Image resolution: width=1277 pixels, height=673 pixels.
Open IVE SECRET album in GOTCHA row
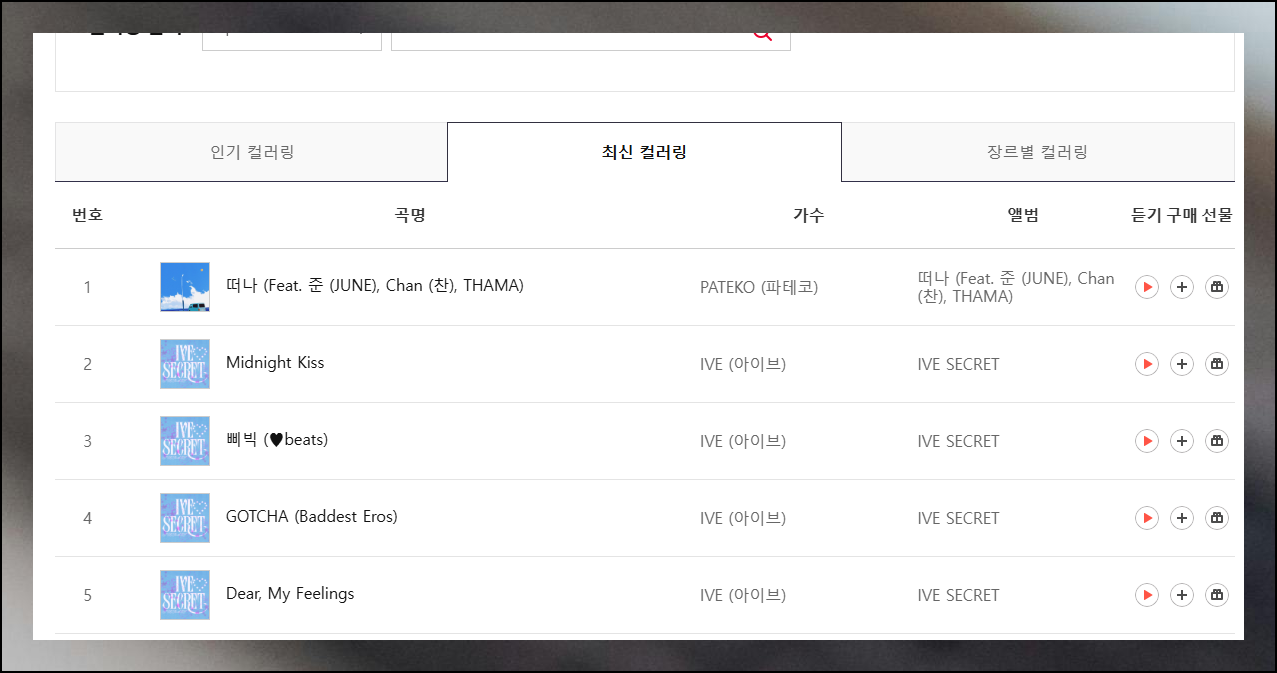958,518
